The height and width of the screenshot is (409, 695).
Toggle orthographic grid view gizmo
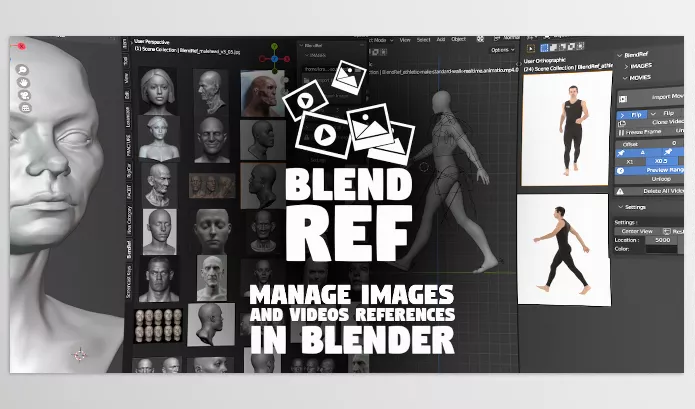pyautogui.click(x=25, y=108)
